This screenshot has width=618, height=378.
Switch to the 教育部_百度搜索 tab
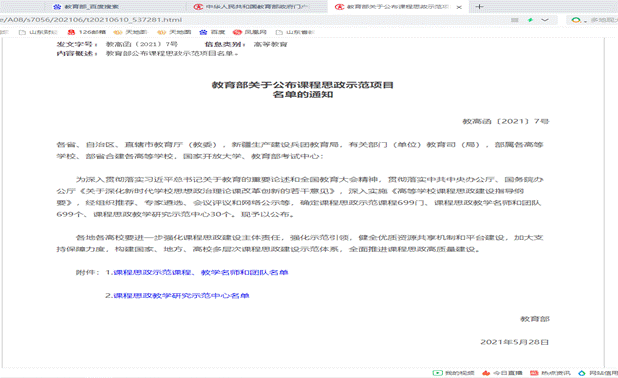[x=86, y=7]
